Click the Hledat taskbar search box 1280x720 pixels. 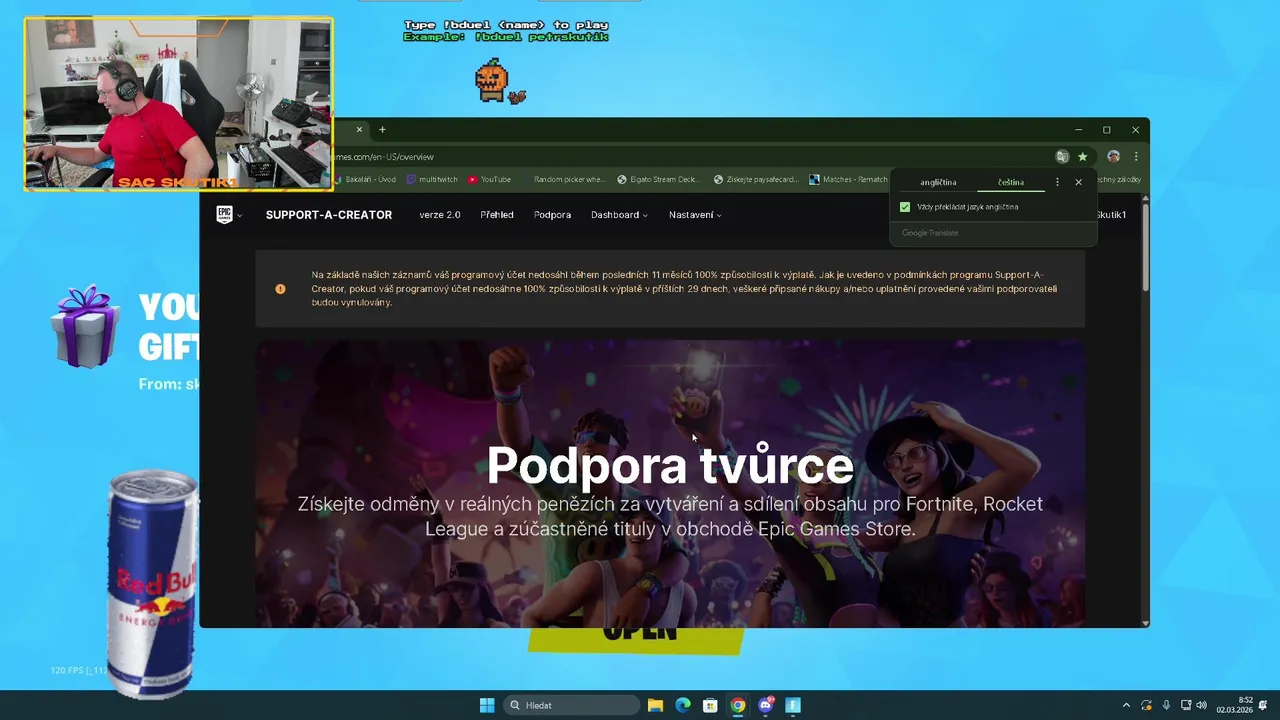pyautogui.click(x=573, y=705)
